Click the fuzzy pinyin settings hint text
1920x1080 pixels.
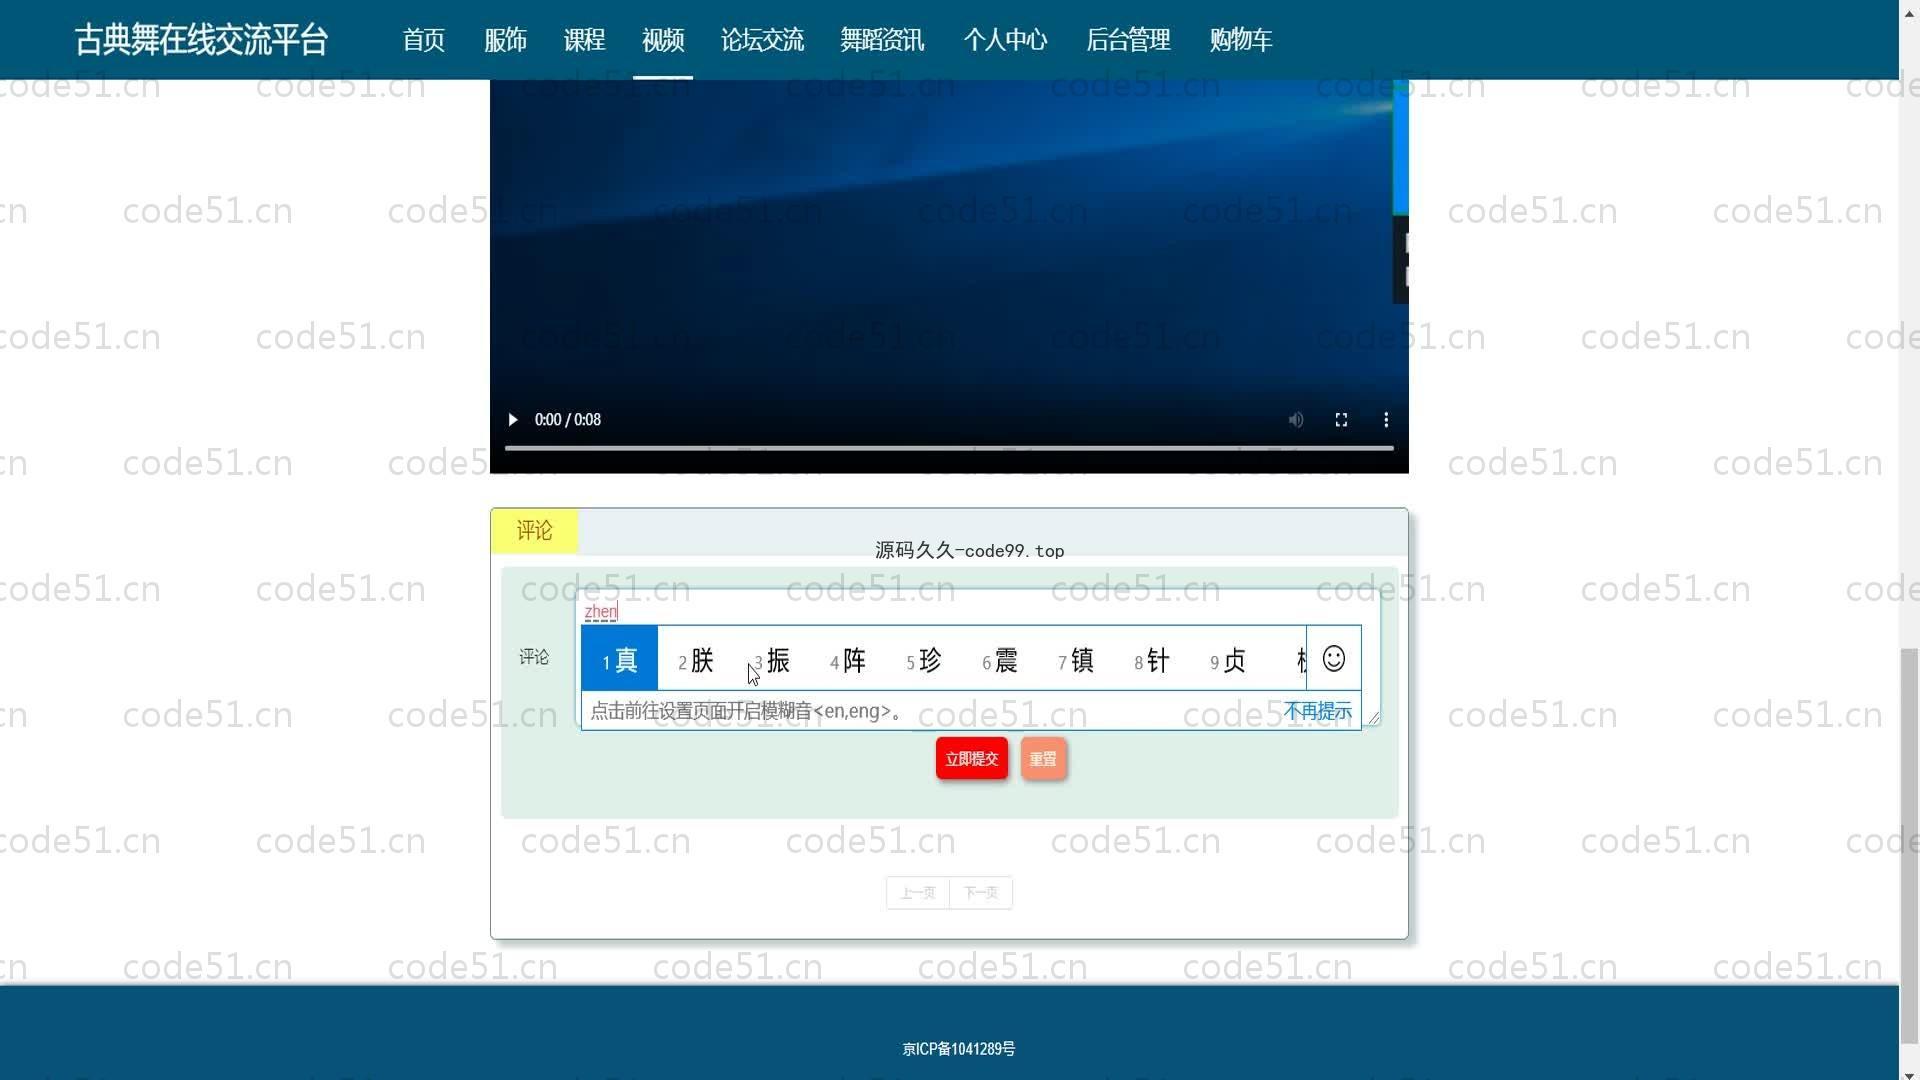click(x=747, y=711)
